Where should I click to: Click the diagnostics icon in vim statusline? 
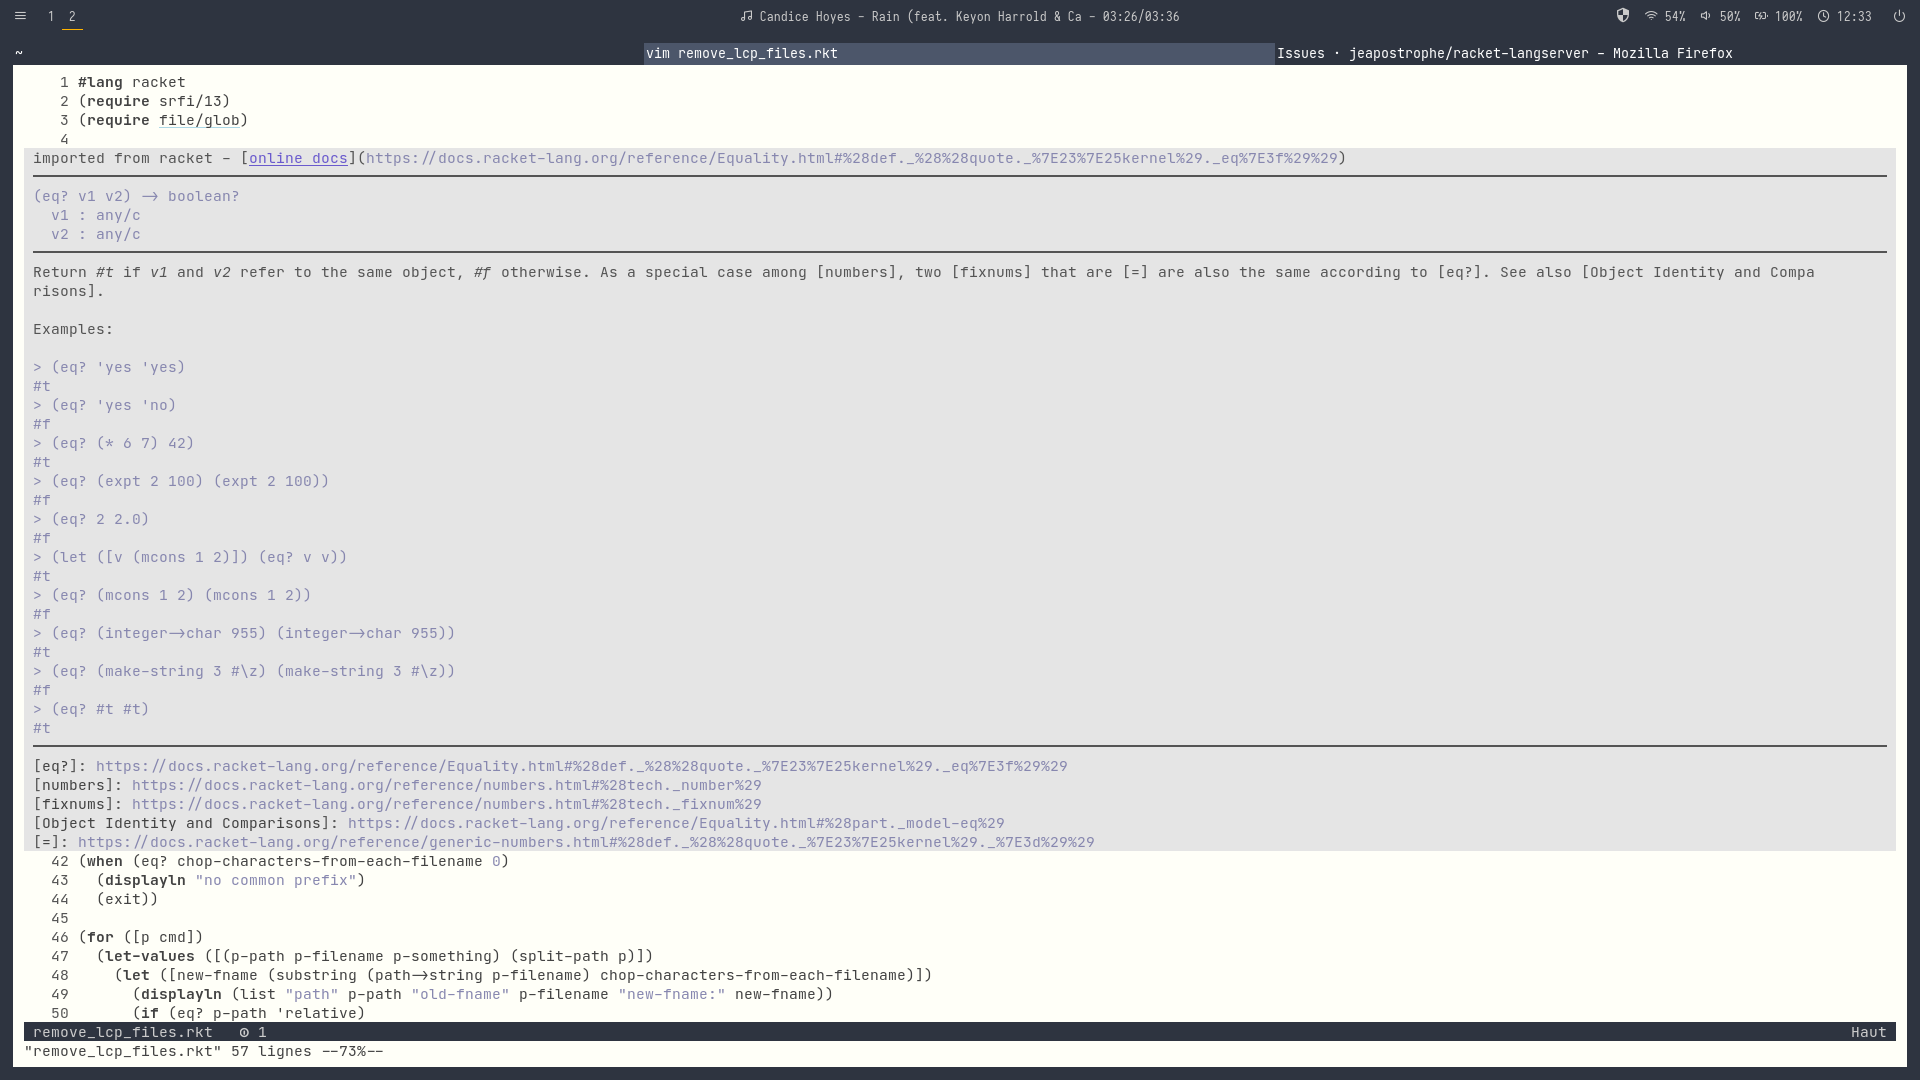244,1033
